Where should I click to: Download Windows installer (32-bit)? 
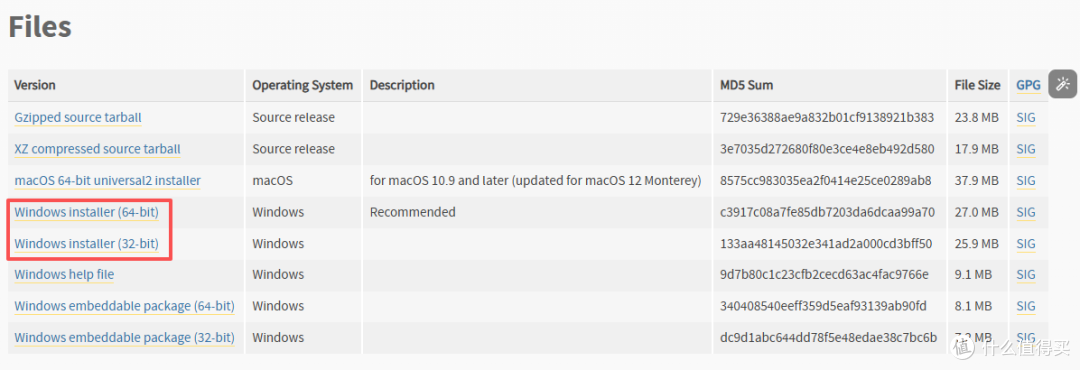click(x=86, y=243)
